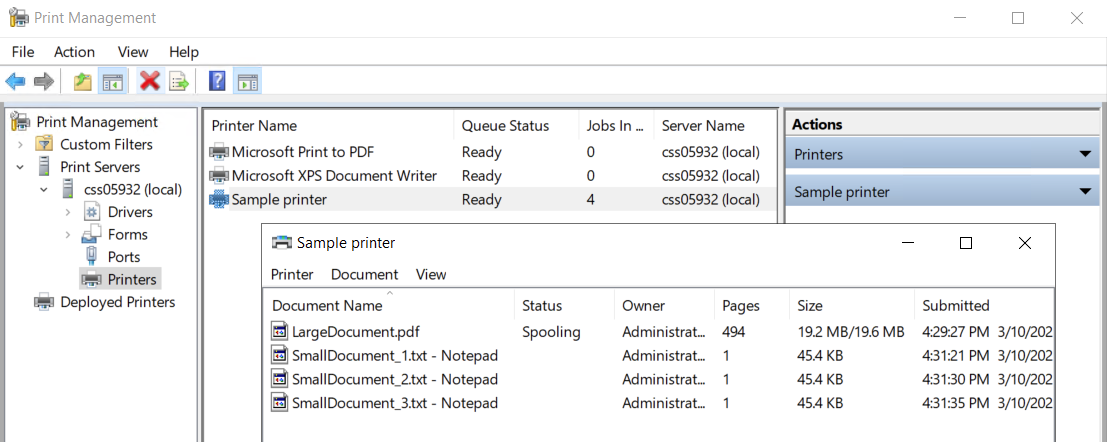Select Microsoft Print to PDF printer row
This screenshot has height=442, width=1107.
coord(317,153)
